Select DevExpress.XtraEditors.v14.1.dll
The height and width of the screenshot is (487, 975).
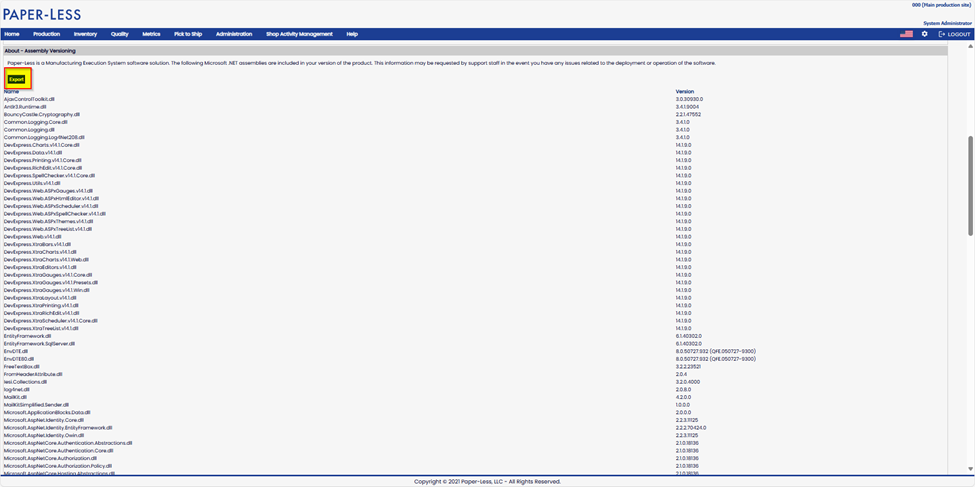(x=40, y=267)
